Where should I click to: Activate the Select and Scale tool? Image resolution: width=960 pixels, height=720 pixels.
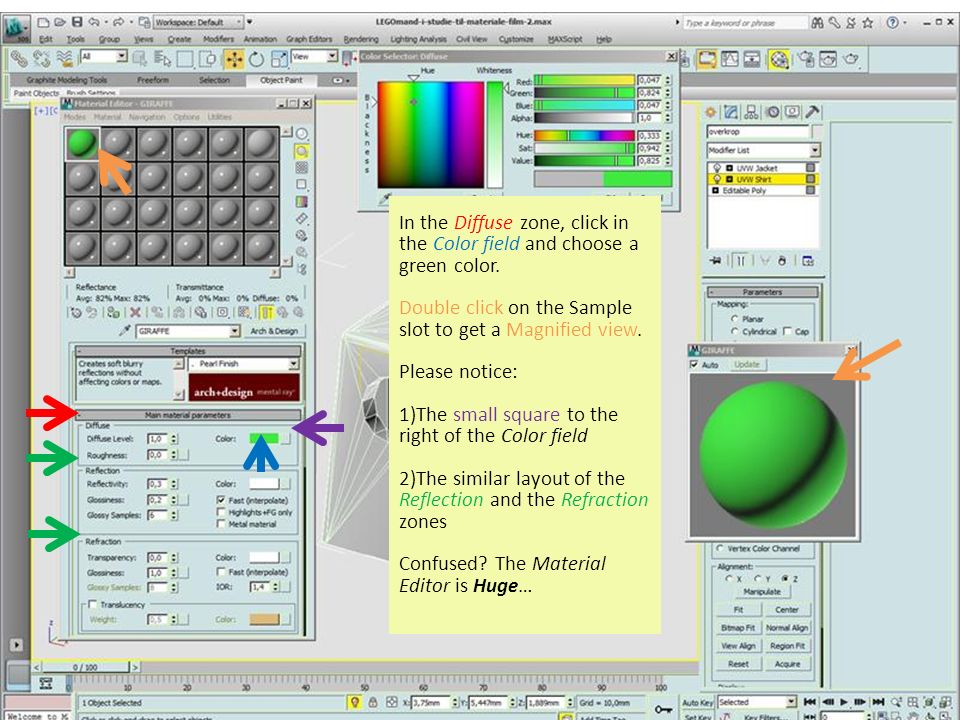pos(279,59)
